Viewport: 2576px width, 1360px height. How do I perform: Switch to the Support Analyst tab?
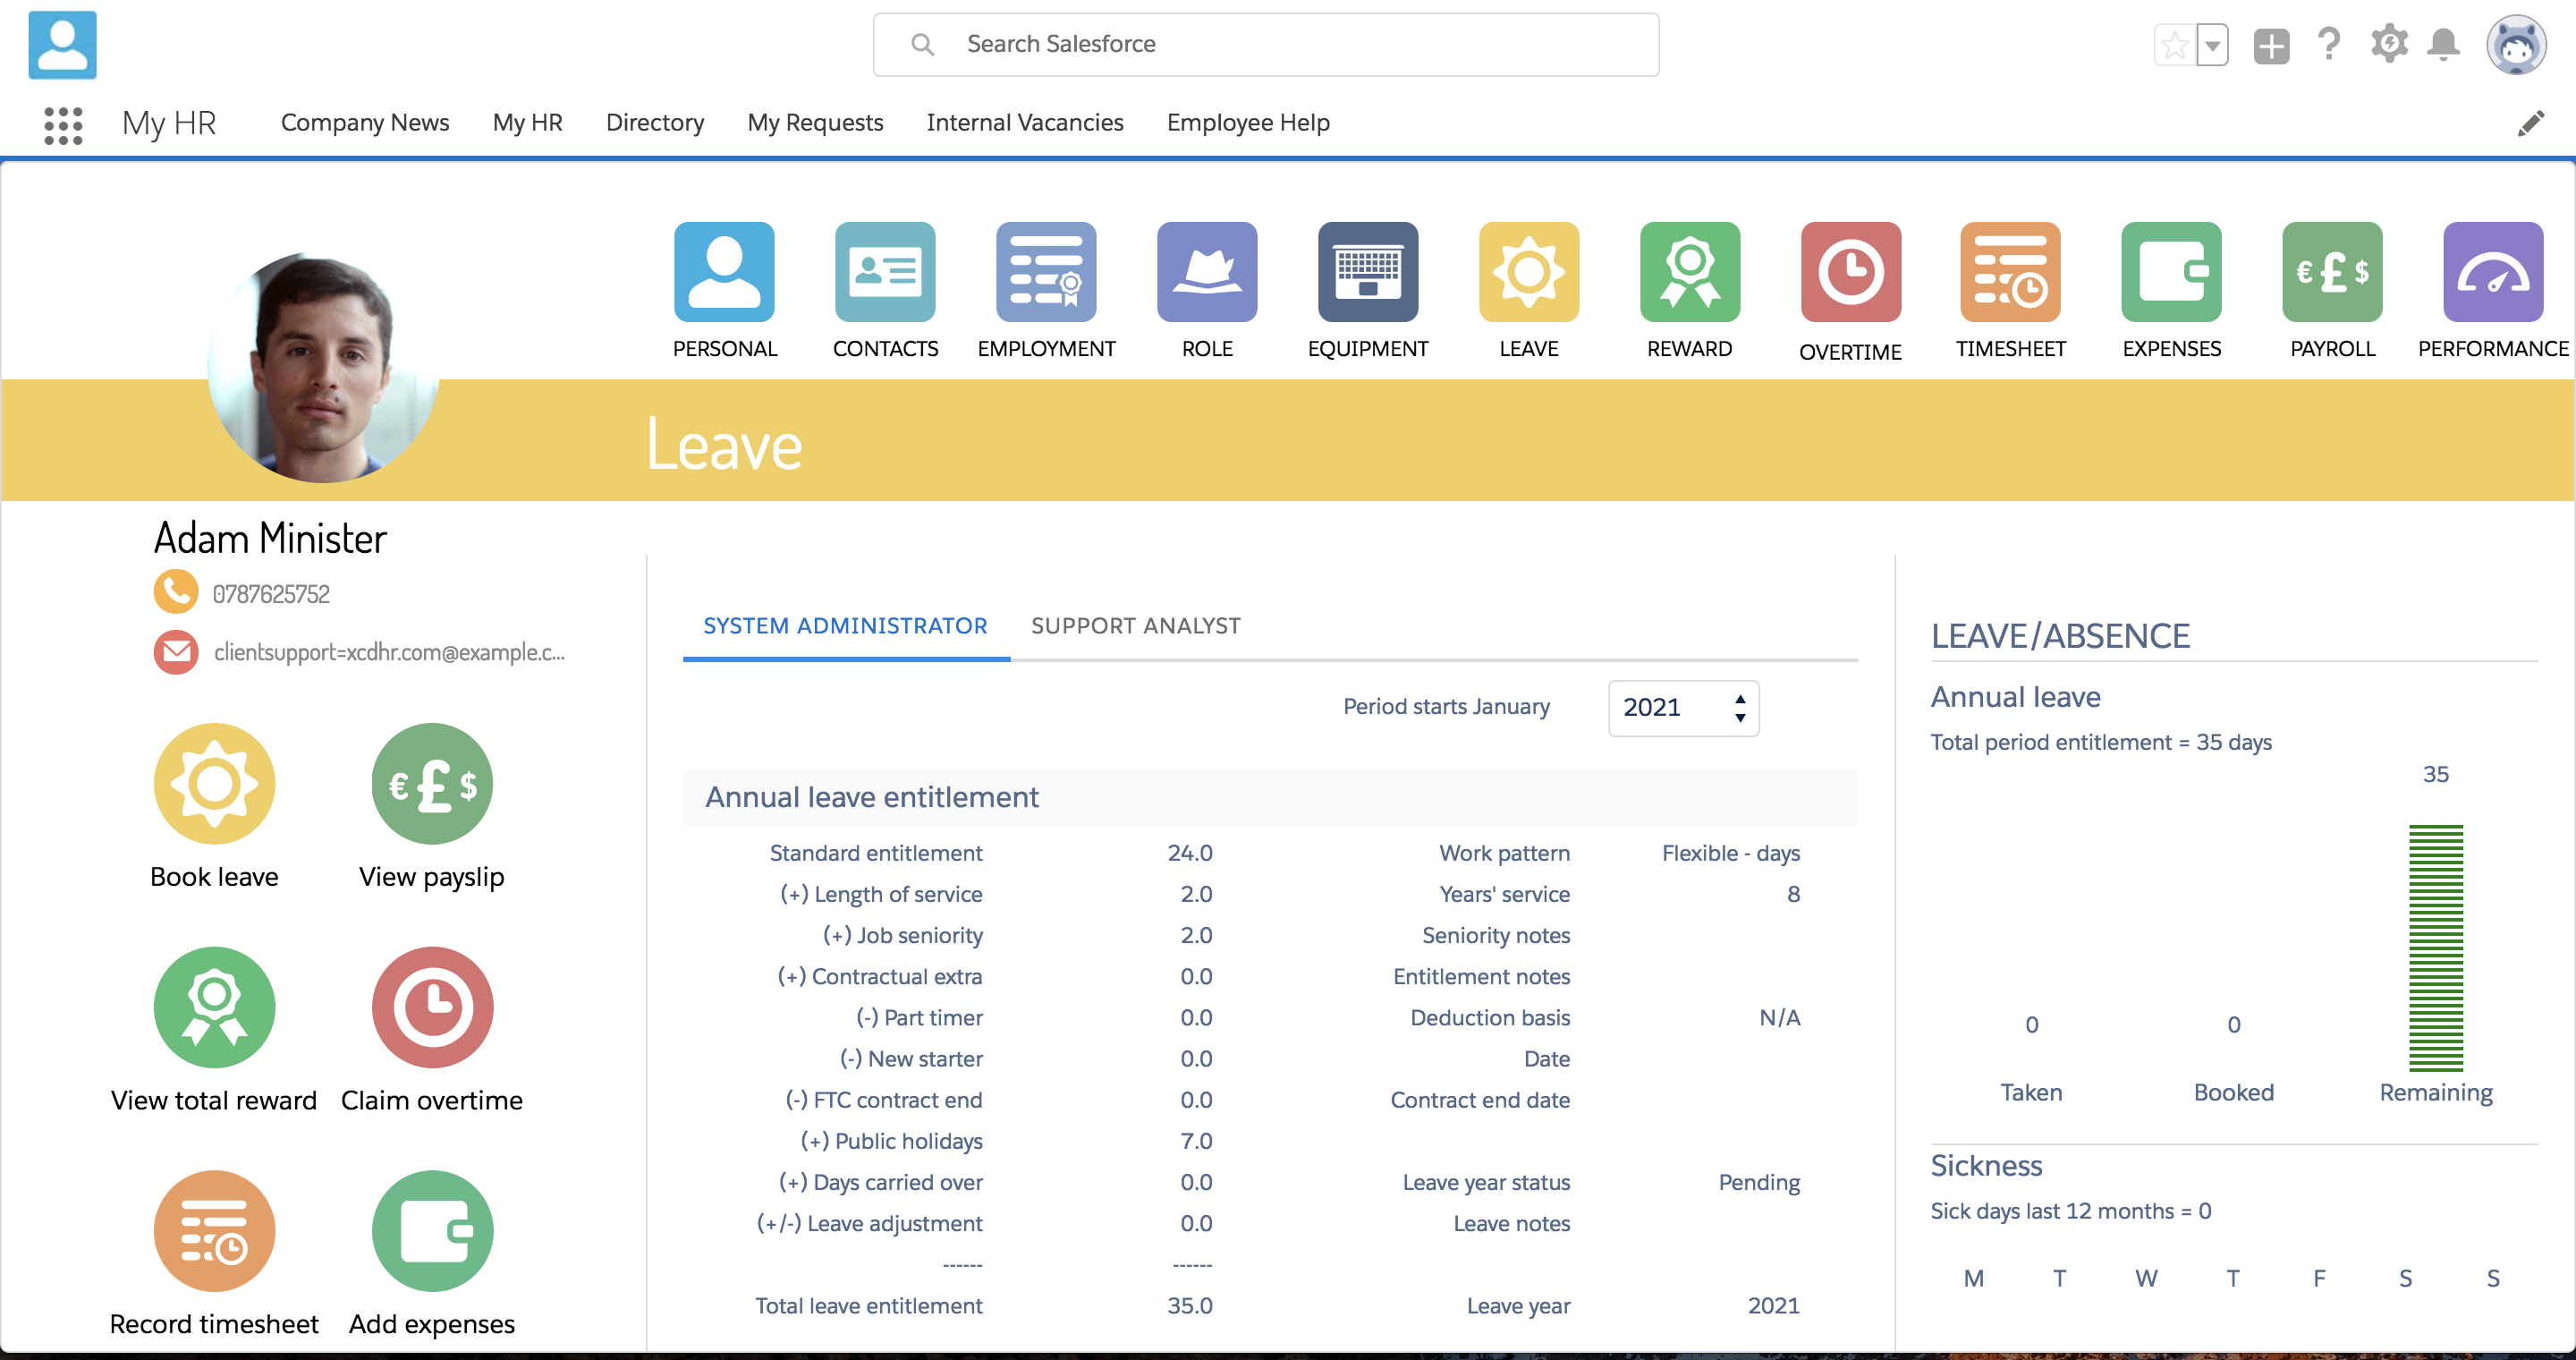click(1136, 625)
